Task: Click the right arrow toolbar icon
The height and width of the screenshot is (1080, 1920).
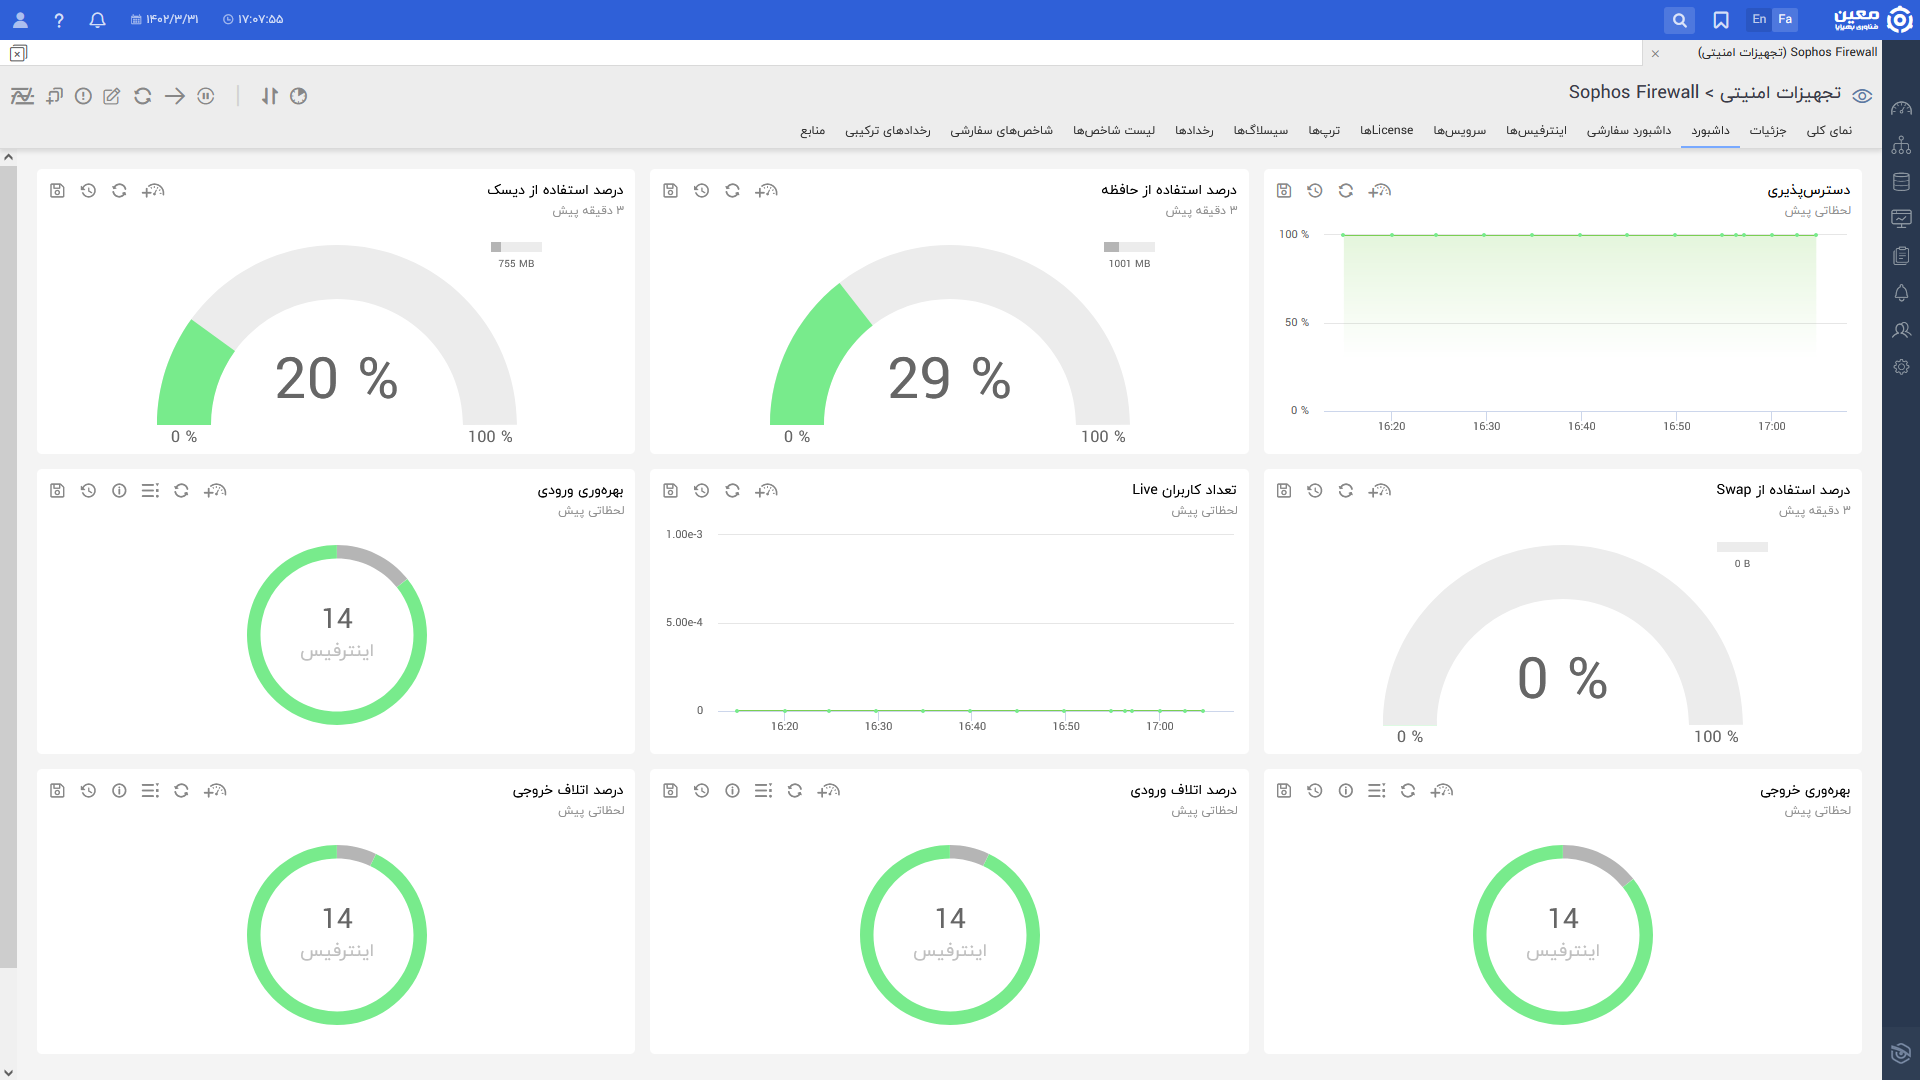Action: tap(175, 96)
